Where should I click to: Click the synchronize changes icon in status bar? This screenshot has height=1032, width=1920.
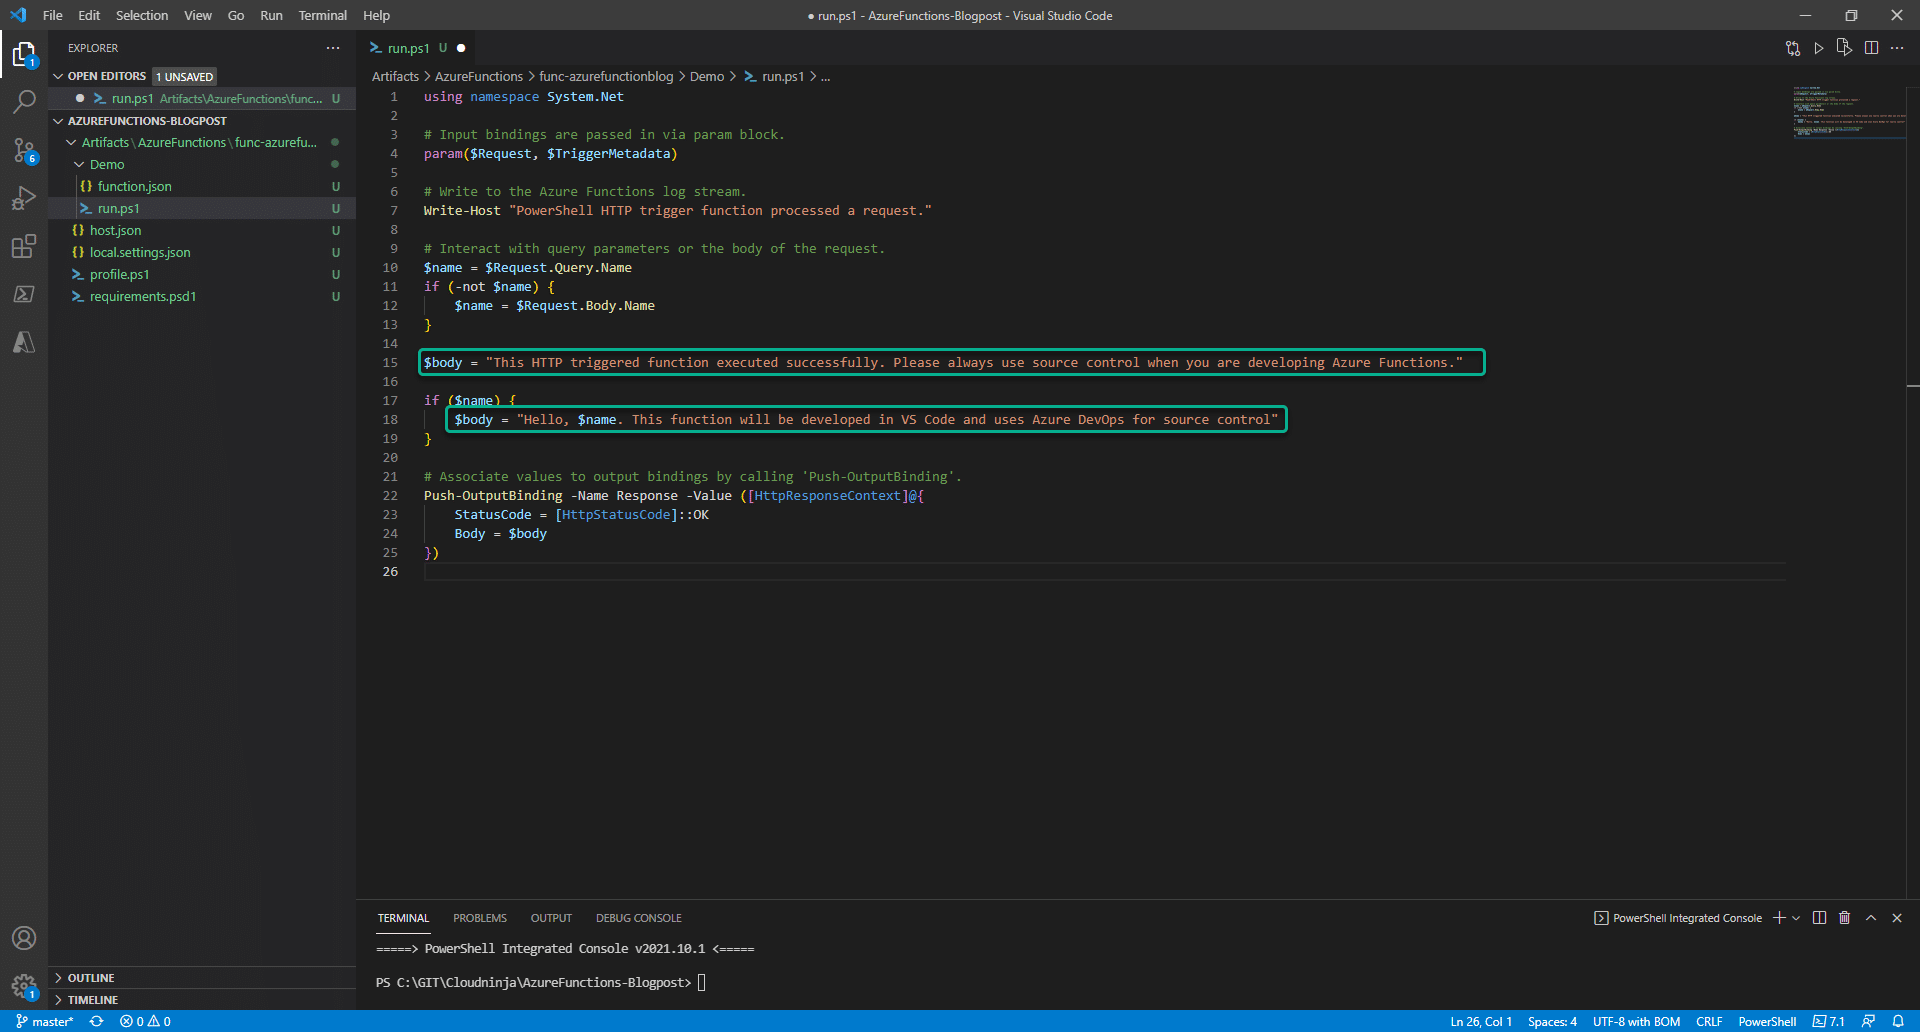click(x=97, y=1021)
